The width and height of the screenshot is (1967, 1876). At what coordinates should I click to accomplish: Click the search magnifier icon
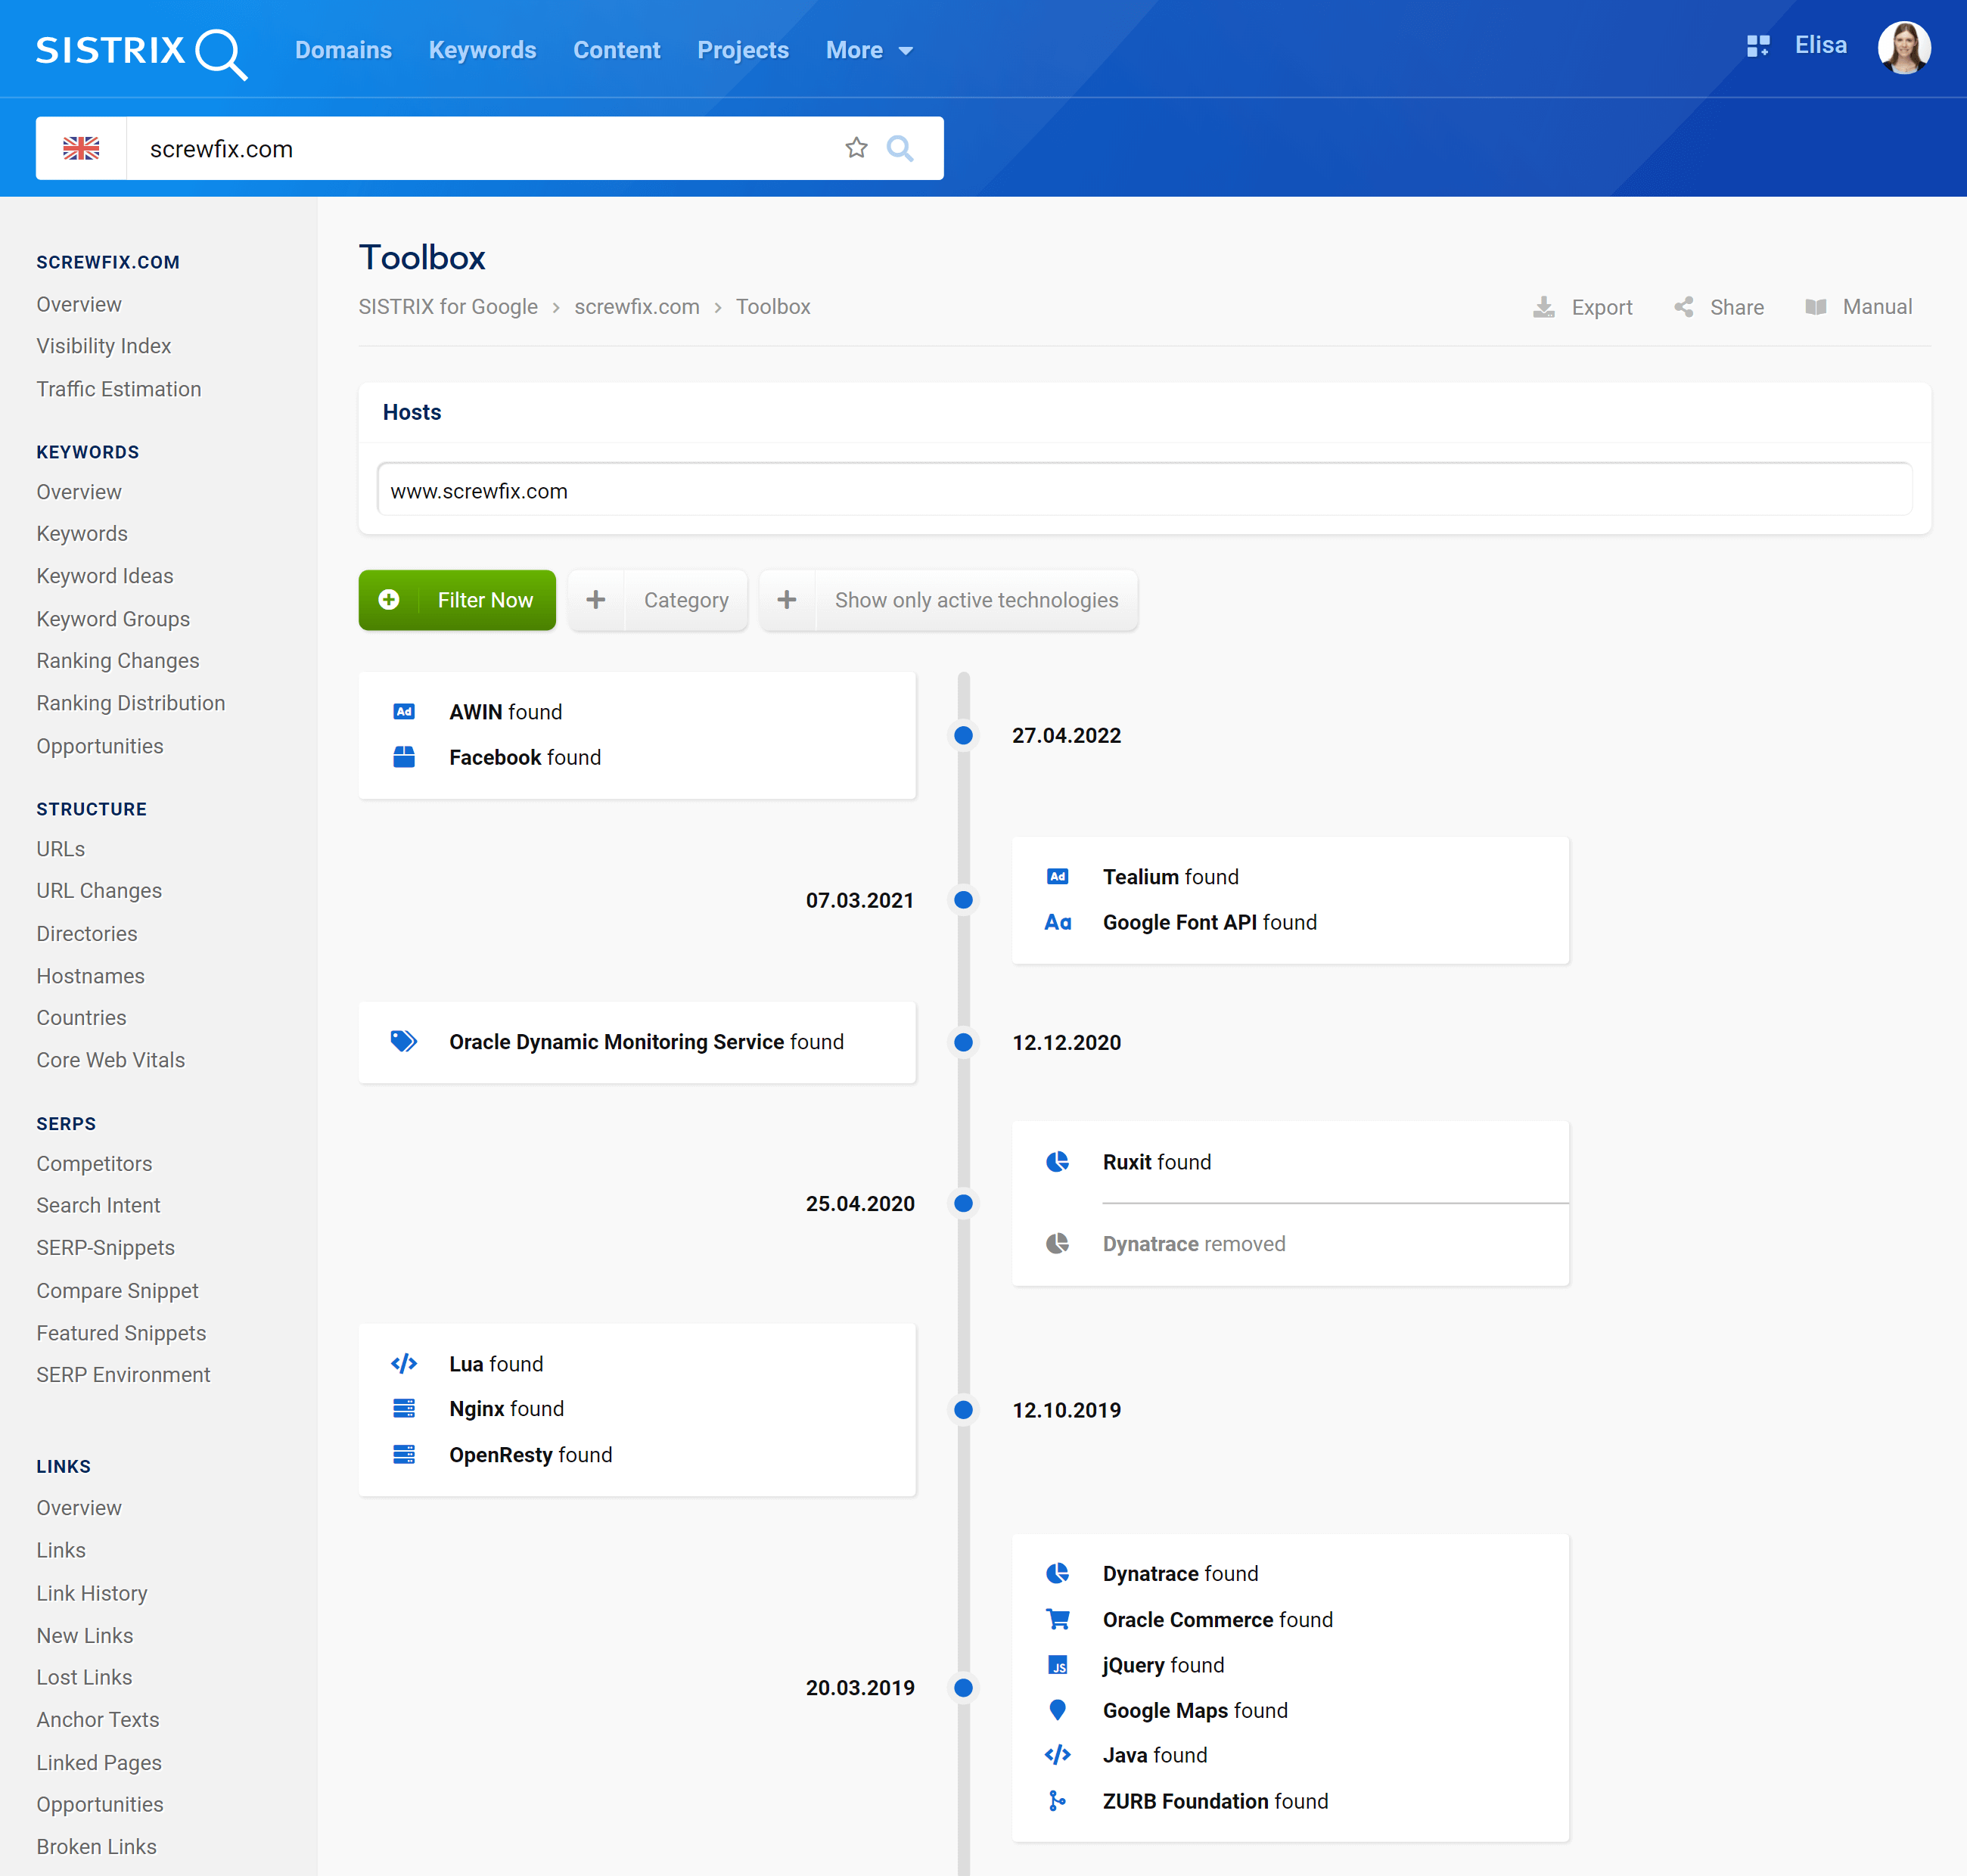point(900,148)
